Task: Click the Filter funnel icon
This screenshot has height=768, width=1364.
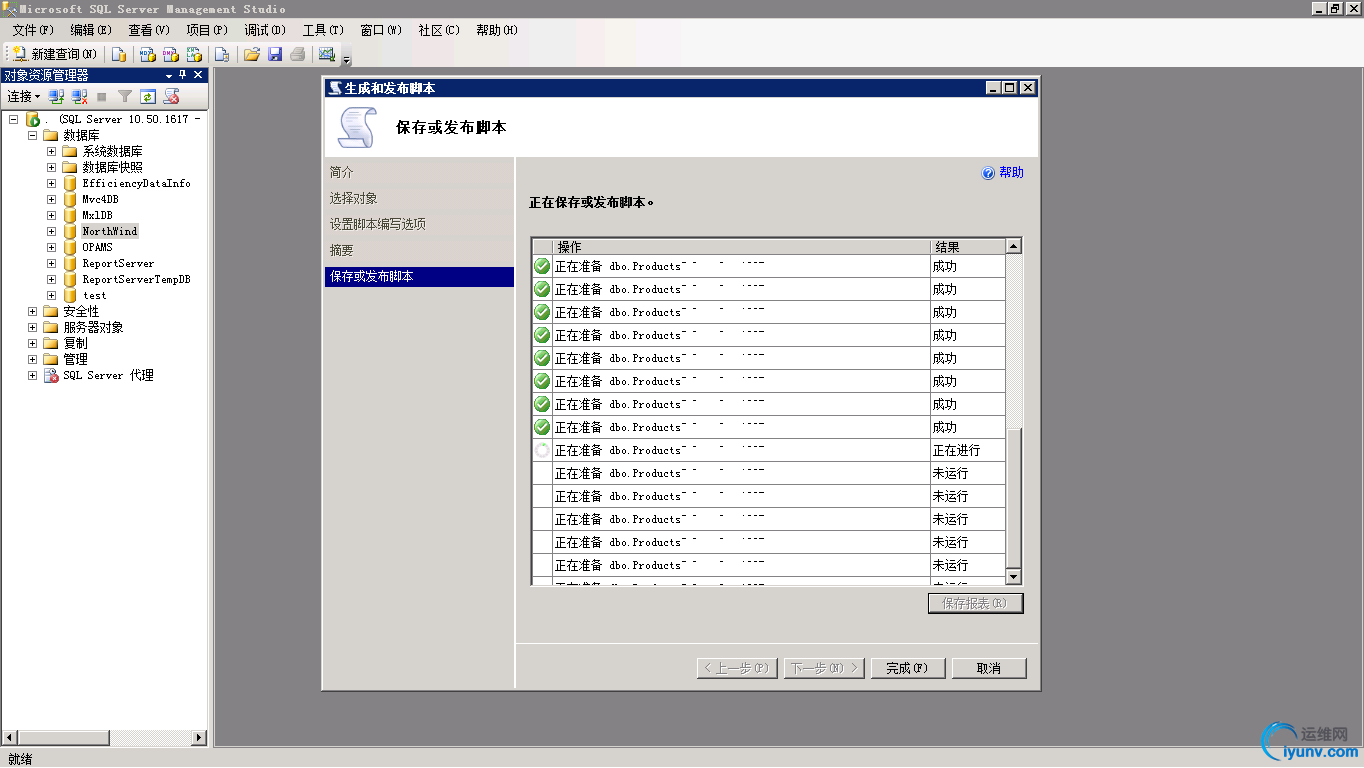Action: (x=125, y=96)
